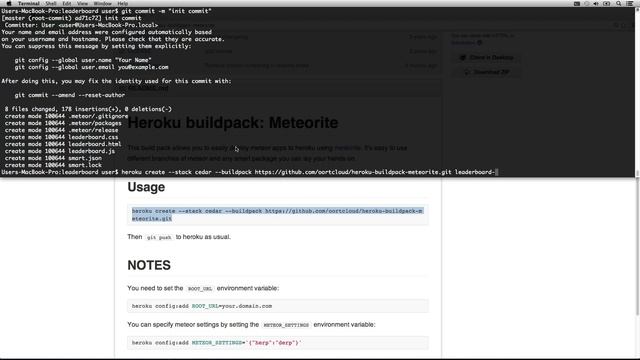This screenshot has width=640, height=360.
Task: Click the NOTES heading
Action: (x=149, y=265)
